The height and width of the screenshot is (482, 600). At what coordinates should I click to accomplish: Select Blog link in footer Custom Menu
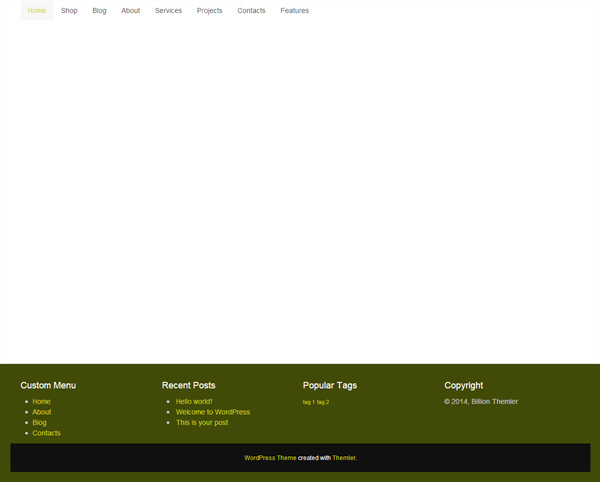click(39, 422)
